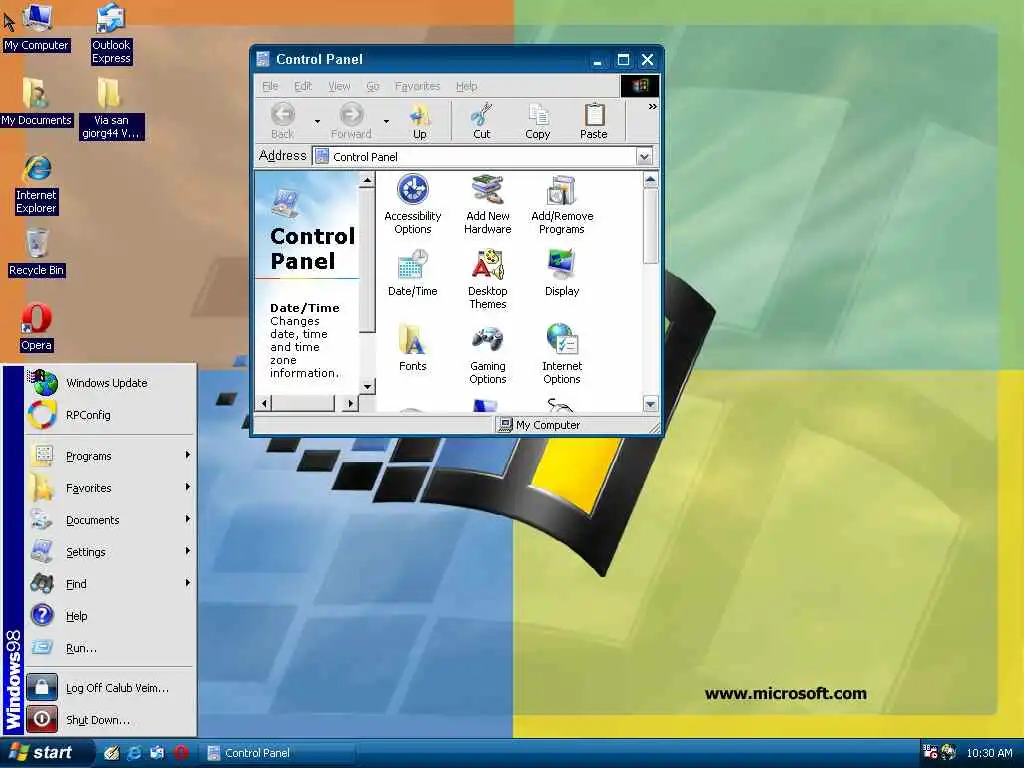1024x768 pixels.
Task: Open the View menu
Action: point(339,86)
